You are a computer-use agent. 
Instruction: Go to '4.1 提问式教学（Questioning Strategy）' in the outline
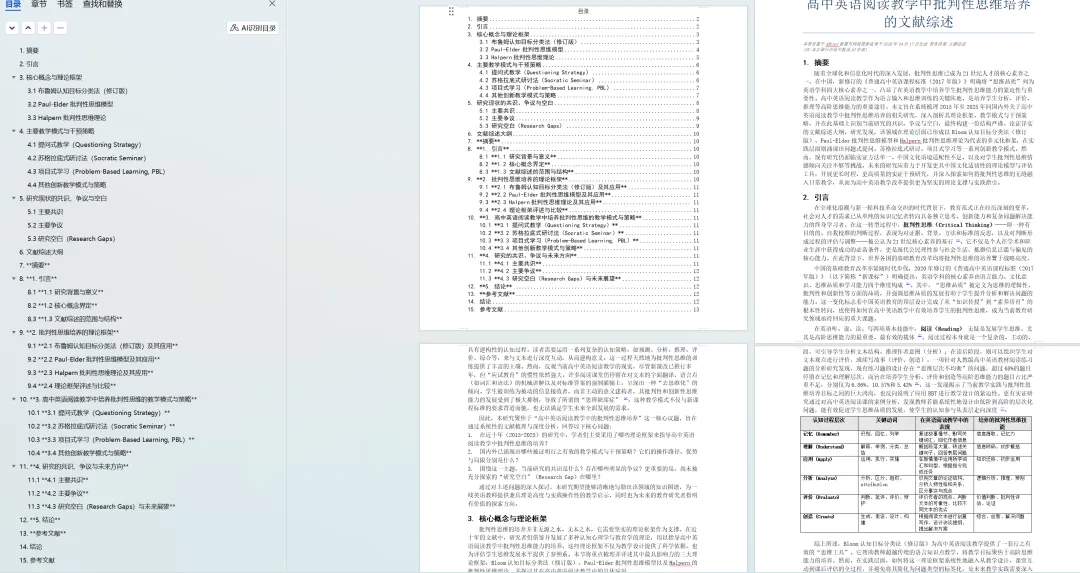[x=84, y=145]
